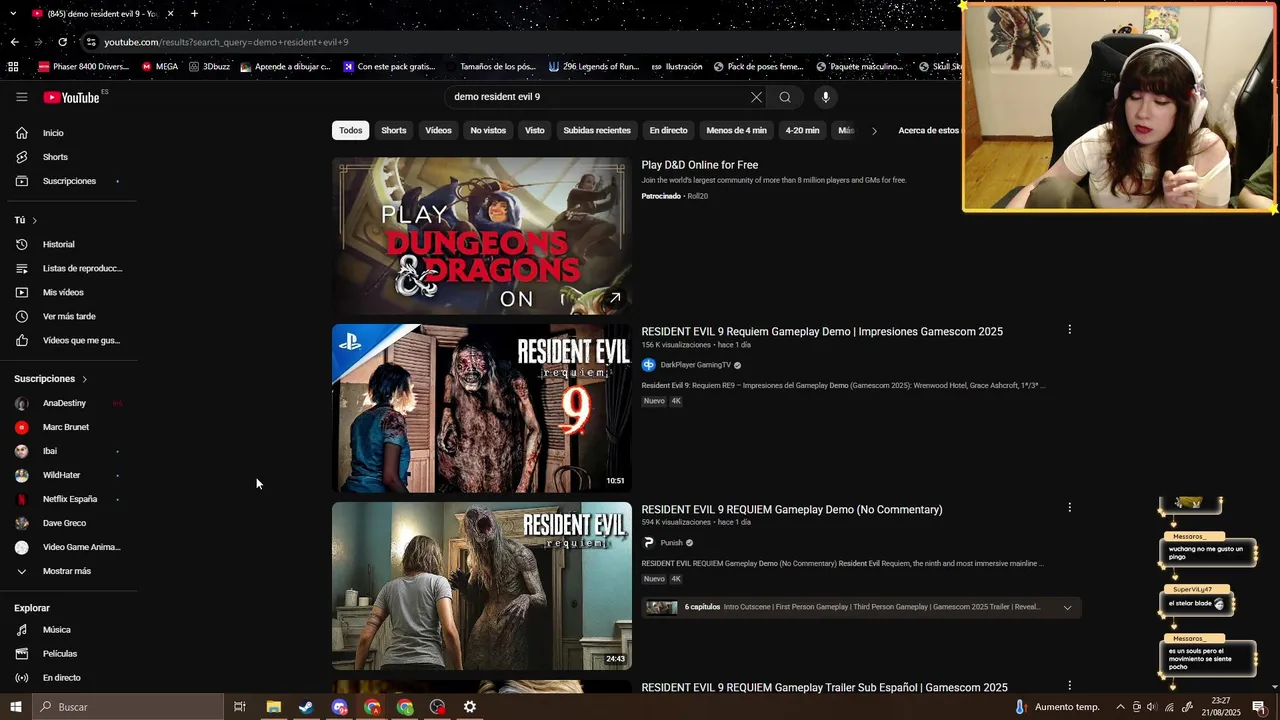Click the Dungeons & Dragons ad thumbnail
The image size is (1280, 720).
pos(482,236)
